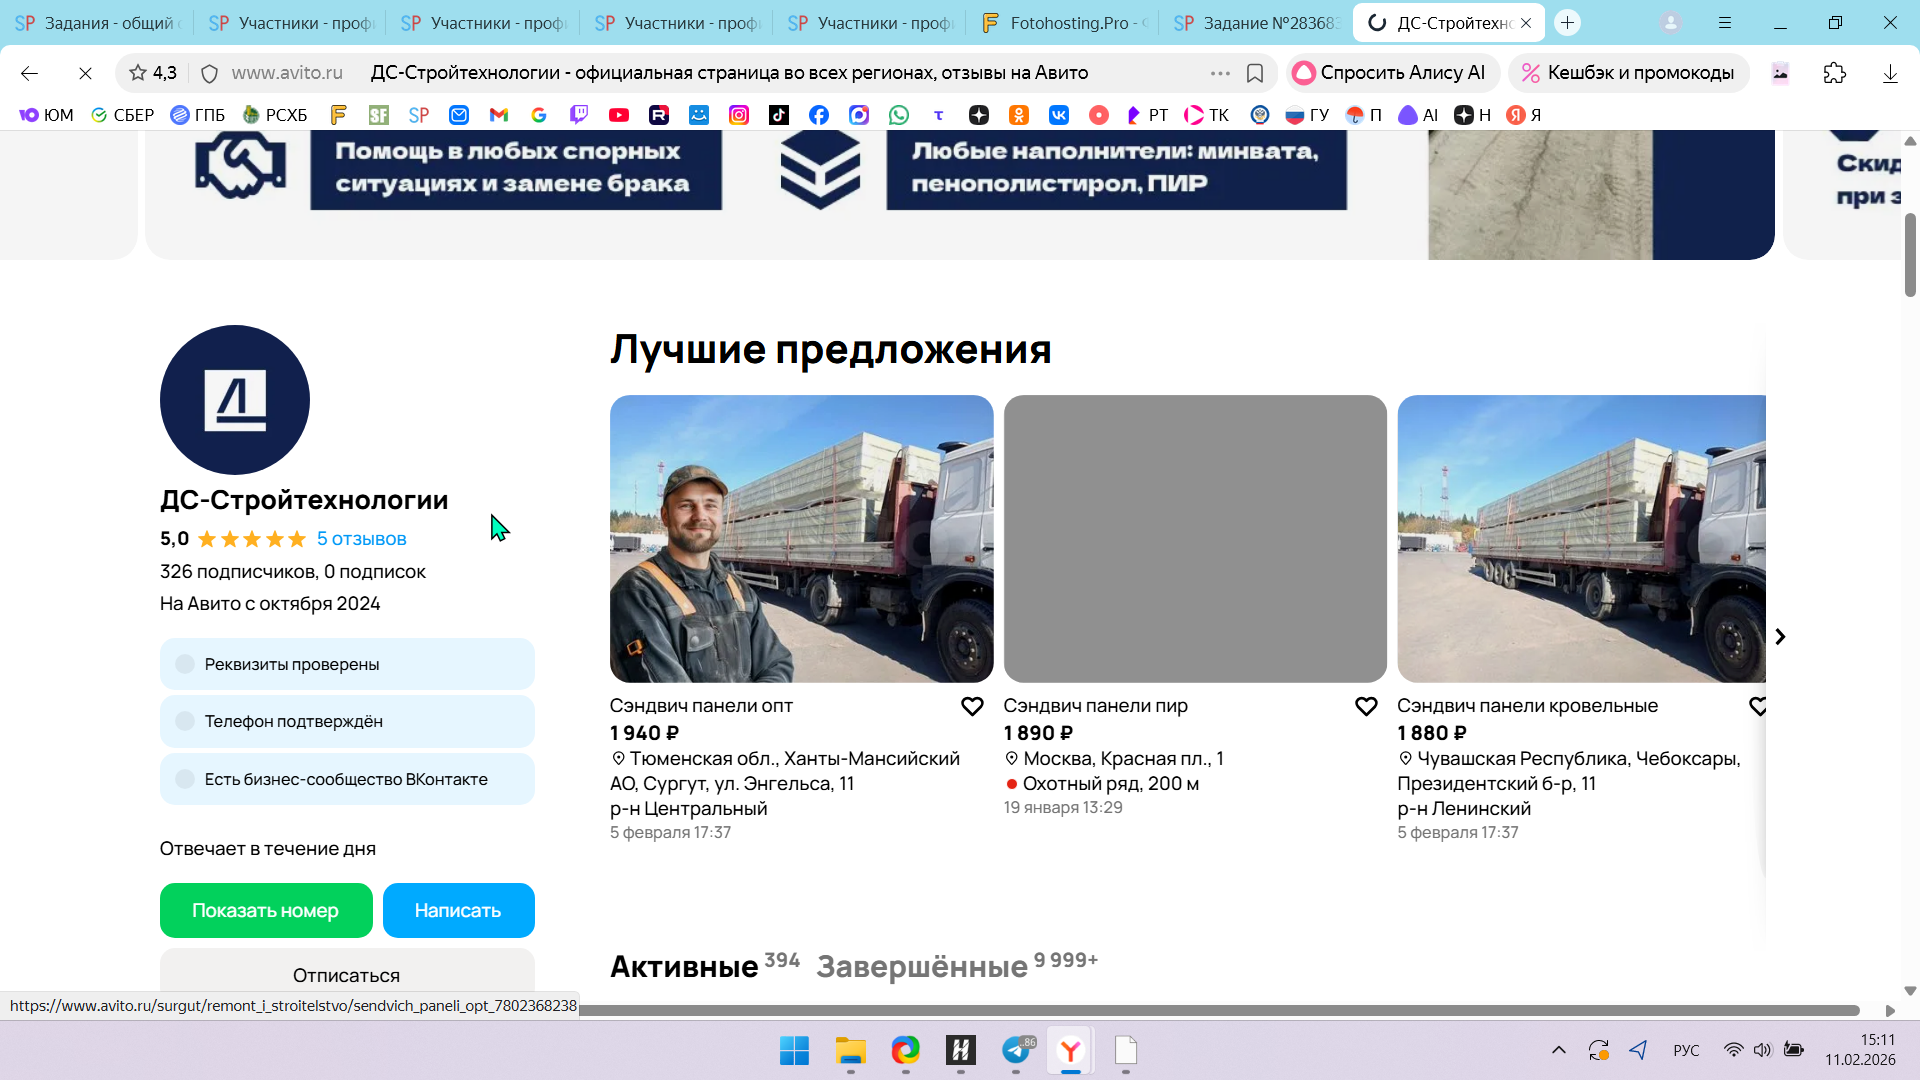This screenshot has height=1080, width=1920.
Task: Click the bookmark page icon in address bar
Action: (1255, 73)
